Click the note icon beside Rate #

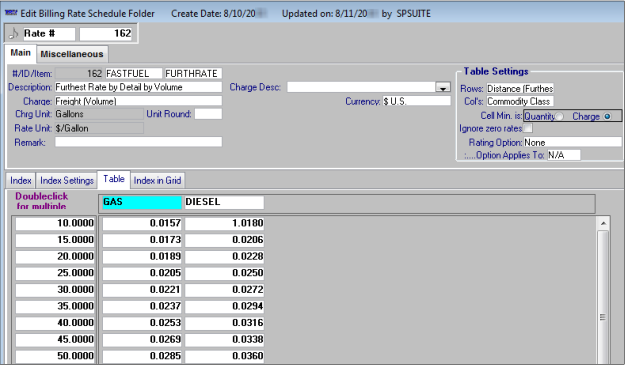click(x=14, y=34)
